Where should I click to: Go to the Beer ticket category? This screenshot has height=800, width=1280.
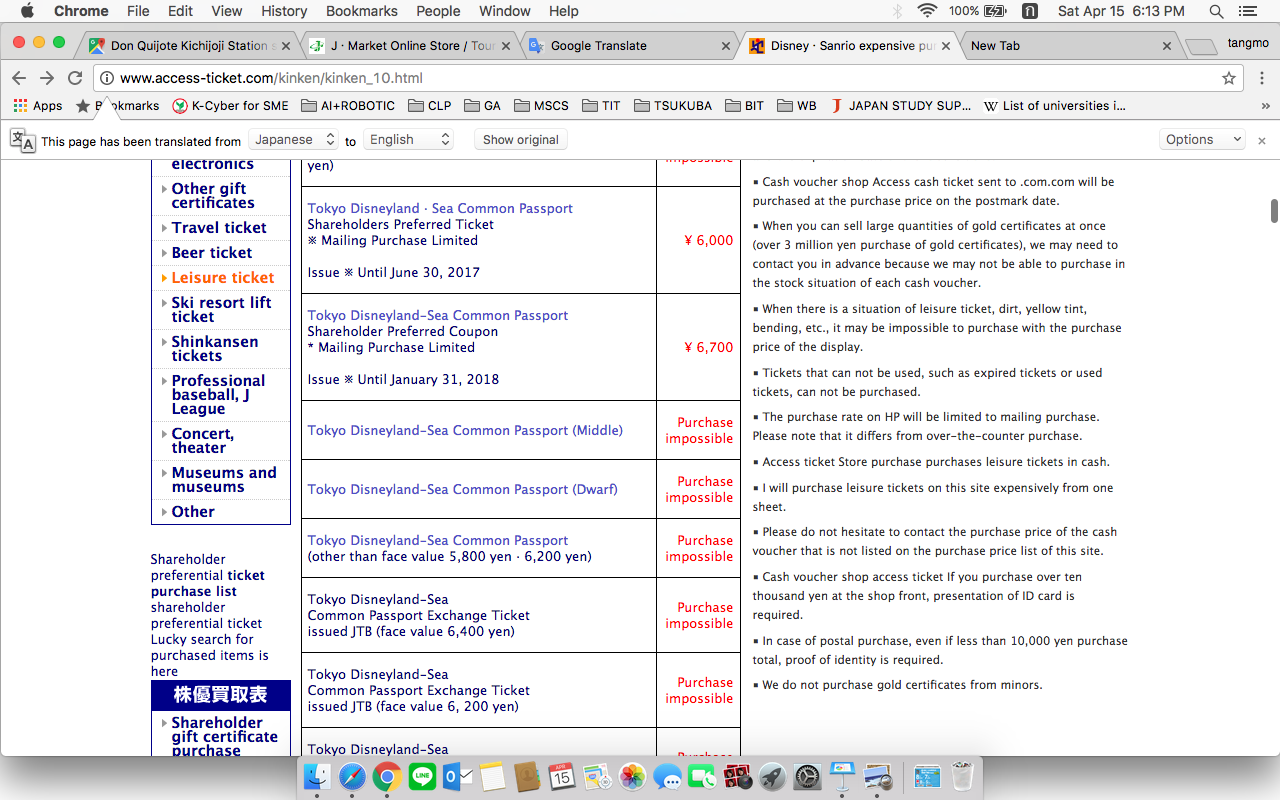pyautogui.click(x=211, y=253)
